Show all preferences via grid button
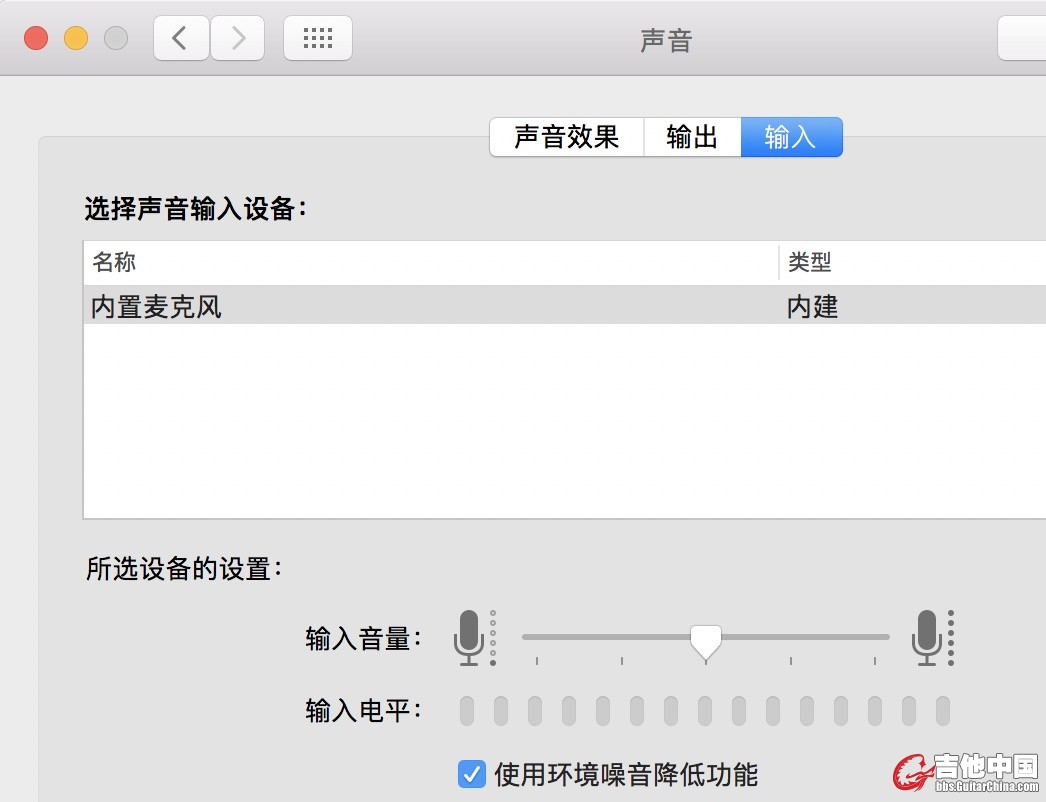The height and width of the screenshot is (802, 1046). 318,39
